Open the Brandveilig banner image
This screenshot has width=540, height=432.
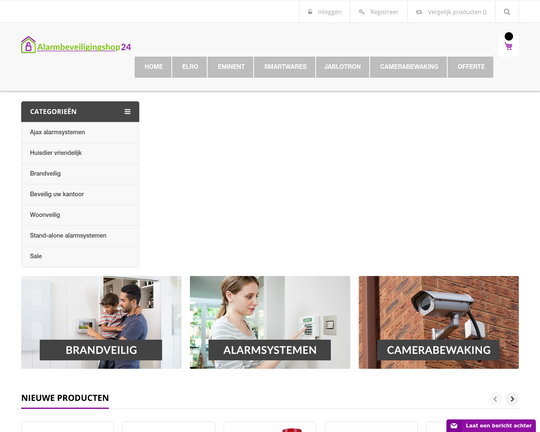click(101, 322)
